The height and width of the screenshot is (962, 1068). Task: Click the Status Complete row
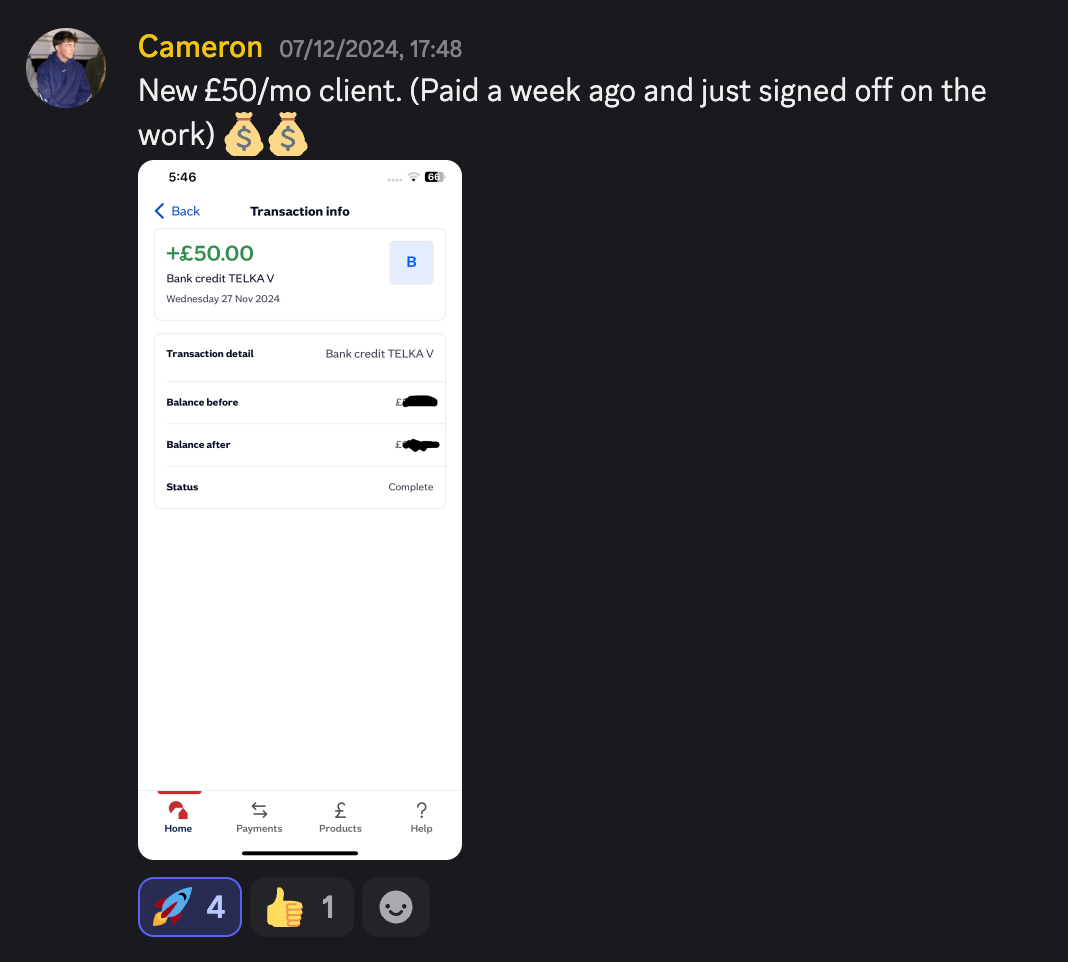pyautogui.click(x=300, y=487)
